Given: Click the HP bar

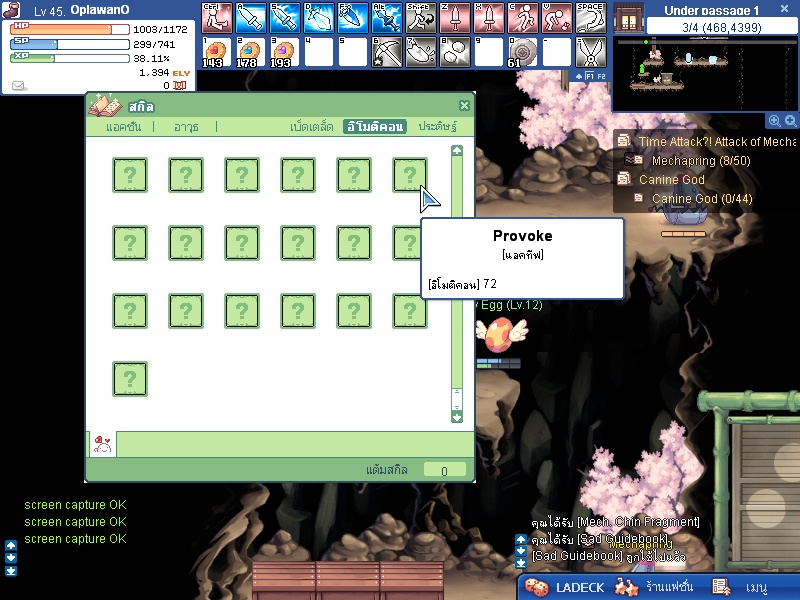Looking at the screenshot, I should [x=70, y=29].
